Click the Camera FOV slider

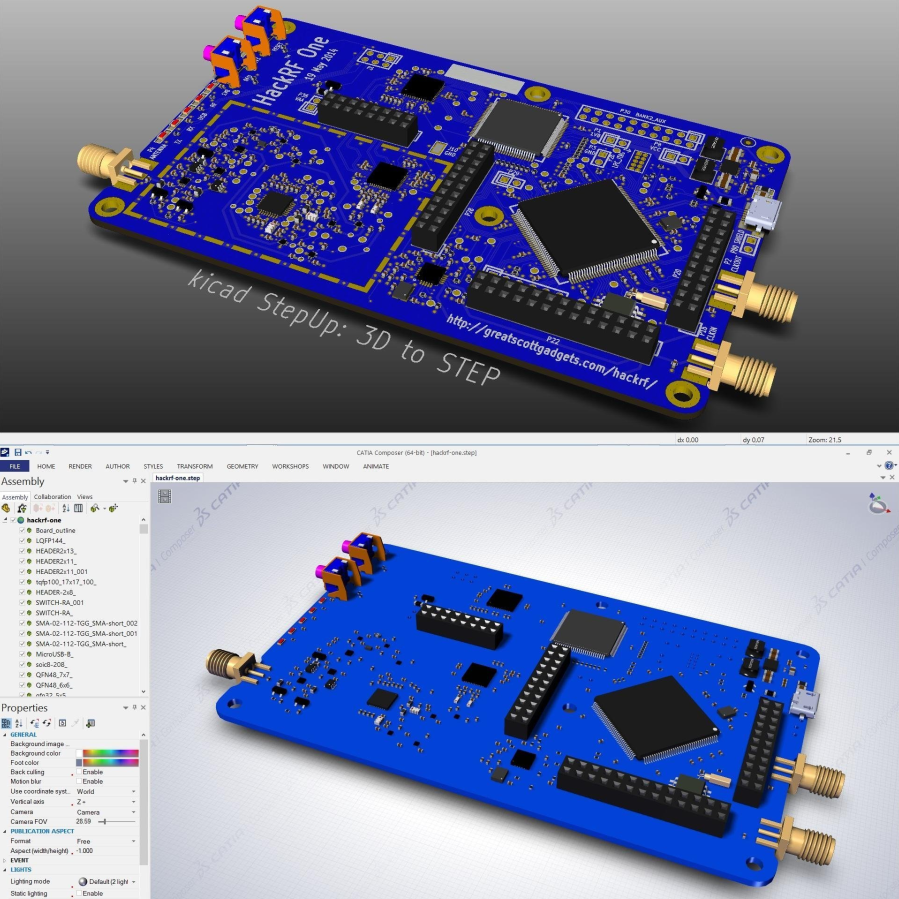coord(103,821)
